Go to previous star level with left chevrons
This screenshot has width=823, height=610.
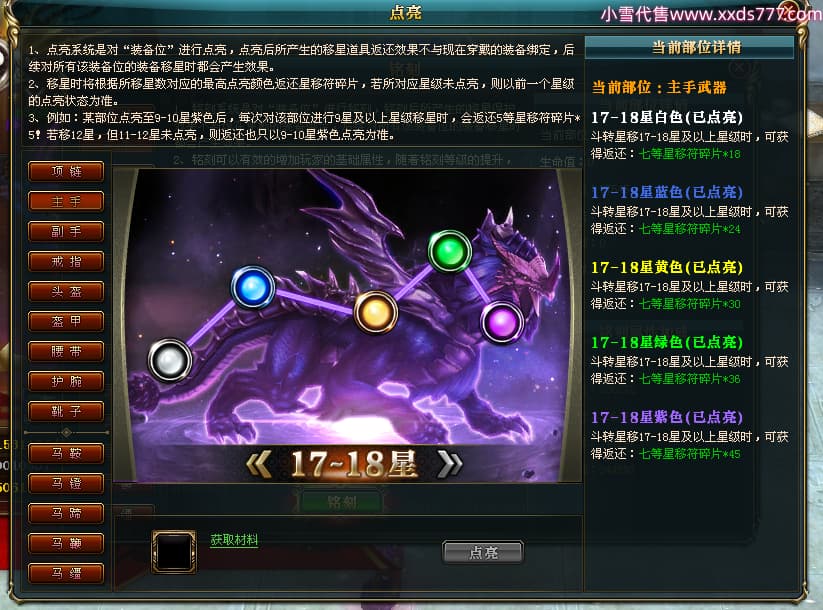tap(258, 465)
